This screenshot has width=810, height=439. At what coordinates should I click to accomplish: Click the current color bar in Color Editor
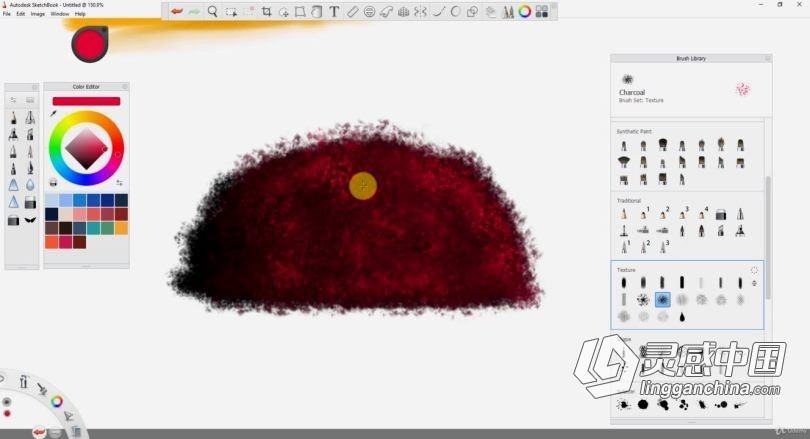tap(86, 101)
